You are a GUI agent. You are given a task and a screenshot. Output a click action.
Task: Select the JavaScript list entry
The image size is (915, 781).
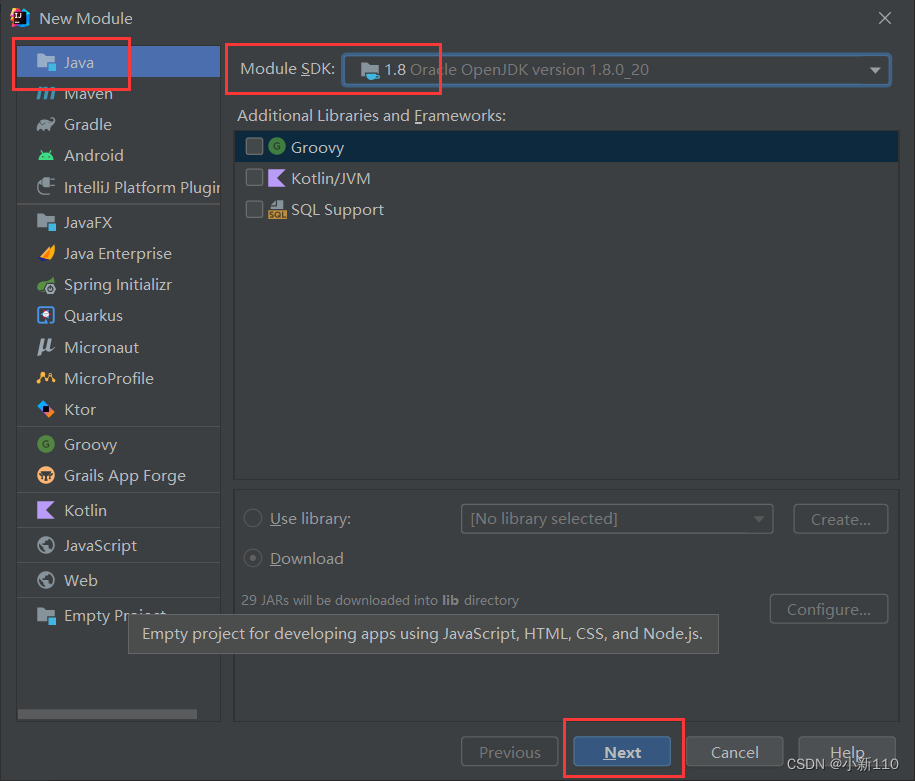coord(118,545)
